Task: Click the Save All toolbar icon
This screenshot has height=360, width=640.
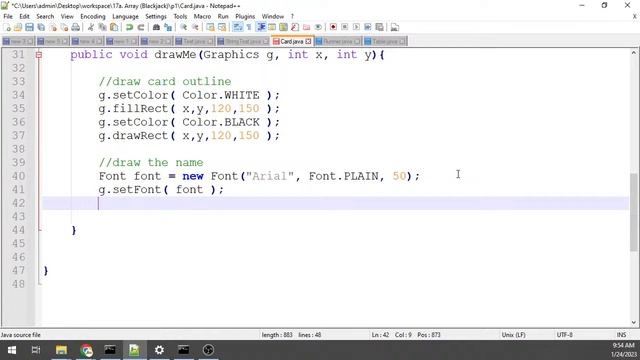Action: click(41, 27)
